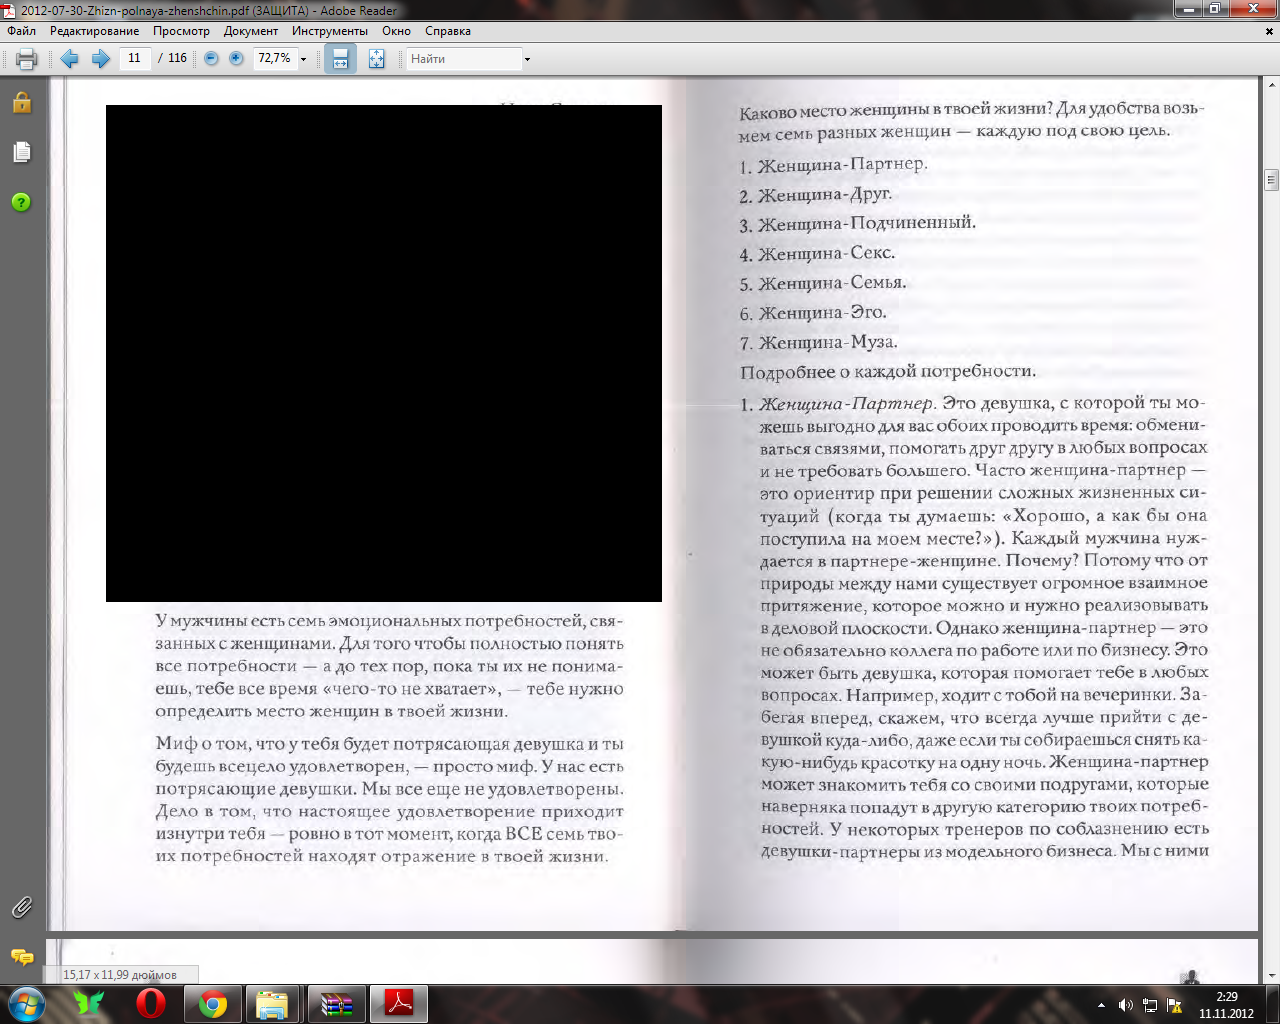Viewport: 1280px width, 1024px height.
Task: Click the green help question button
Action: click(21, 202)
